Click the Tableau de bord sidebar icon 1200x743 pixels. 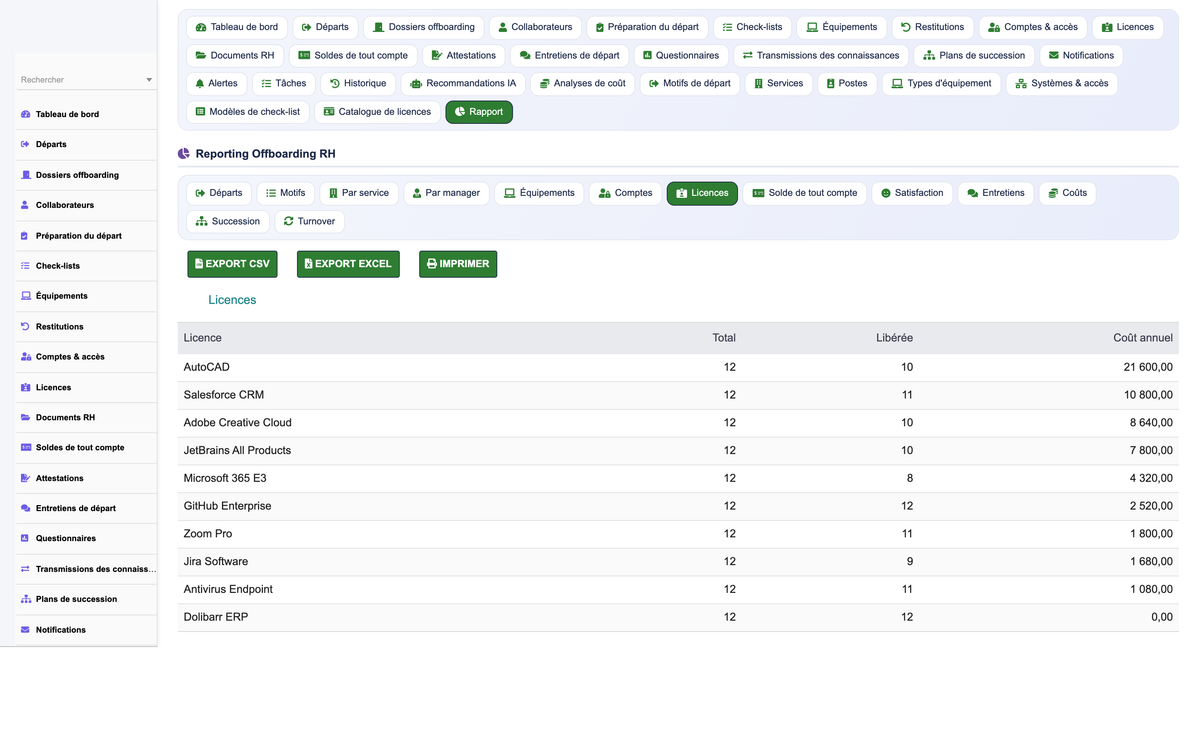[x=26, y=114]
